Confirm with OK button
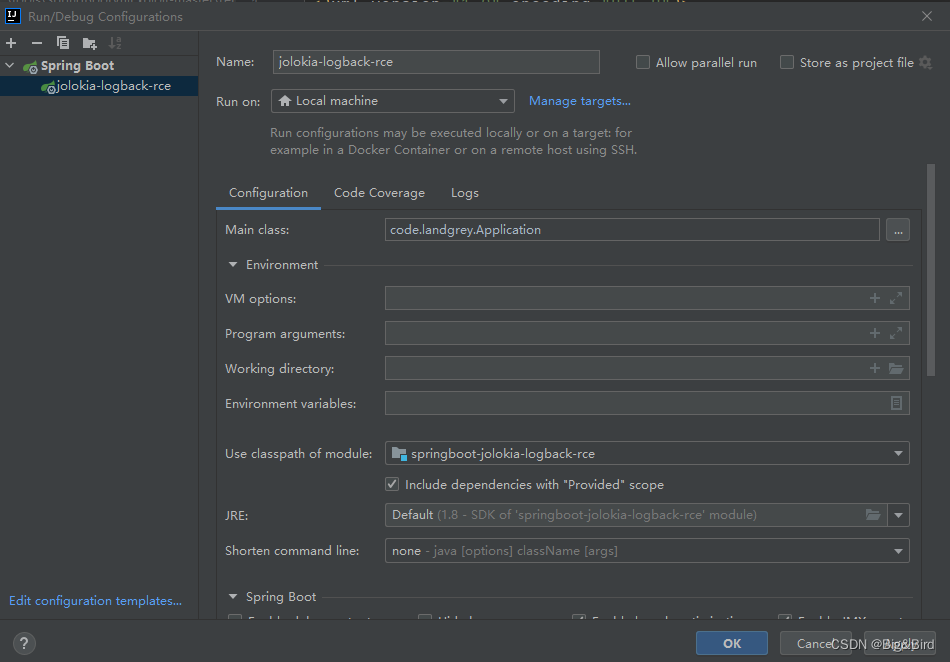Viewport: 950px width, 662px height. click(x=732, y=643)
